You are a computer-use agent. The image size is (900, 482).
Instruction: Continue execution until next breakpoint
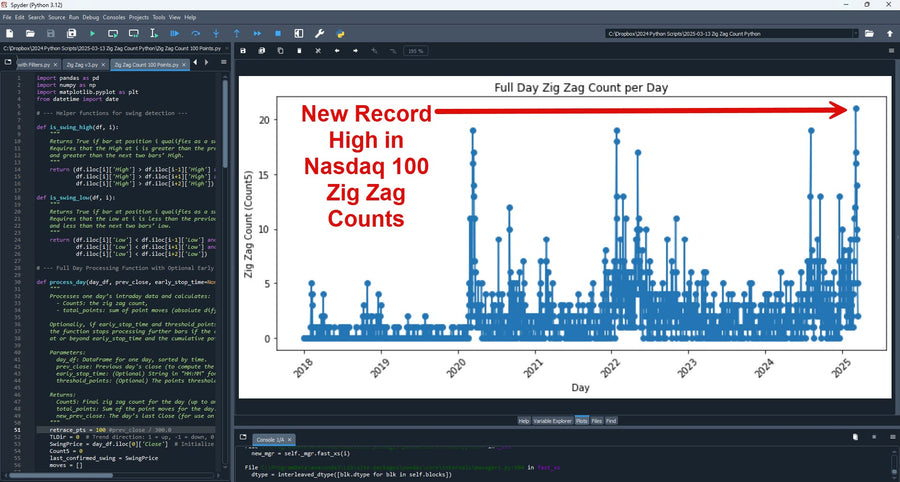tap(257, 34)
